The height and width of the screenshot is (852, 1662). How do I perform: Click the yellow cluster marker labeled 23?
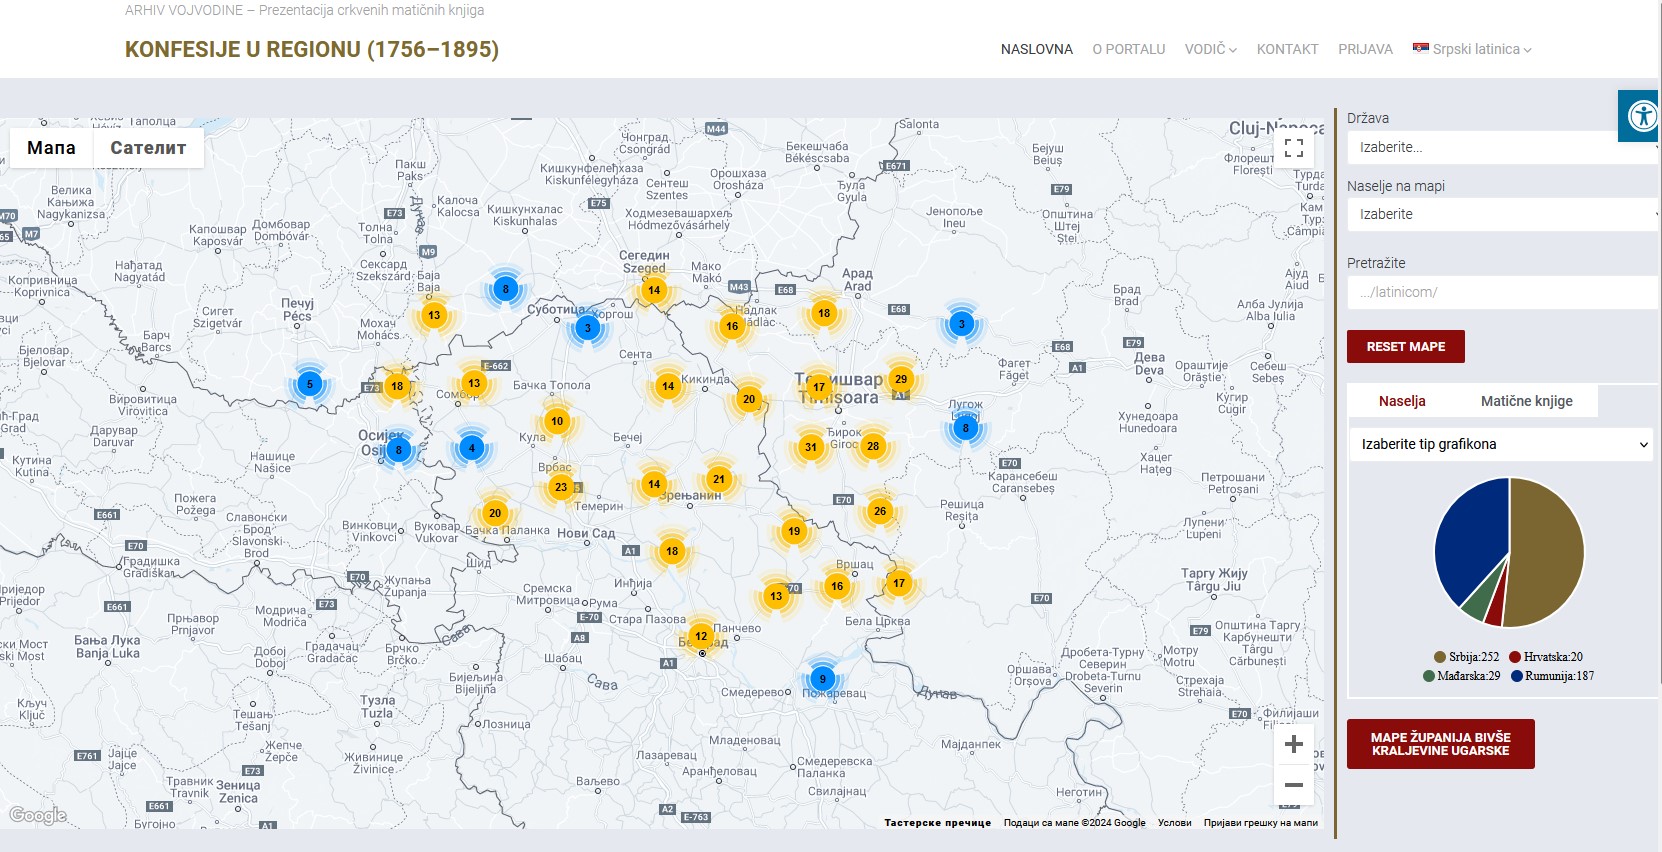pyautogui.click(x=560, y=487)
